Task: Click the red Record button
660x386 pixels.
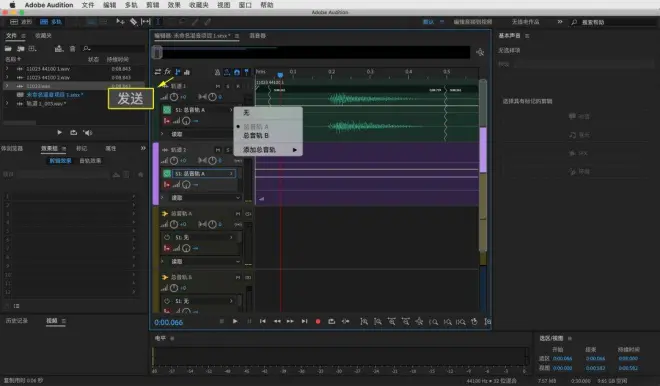Action: (318, 322)
